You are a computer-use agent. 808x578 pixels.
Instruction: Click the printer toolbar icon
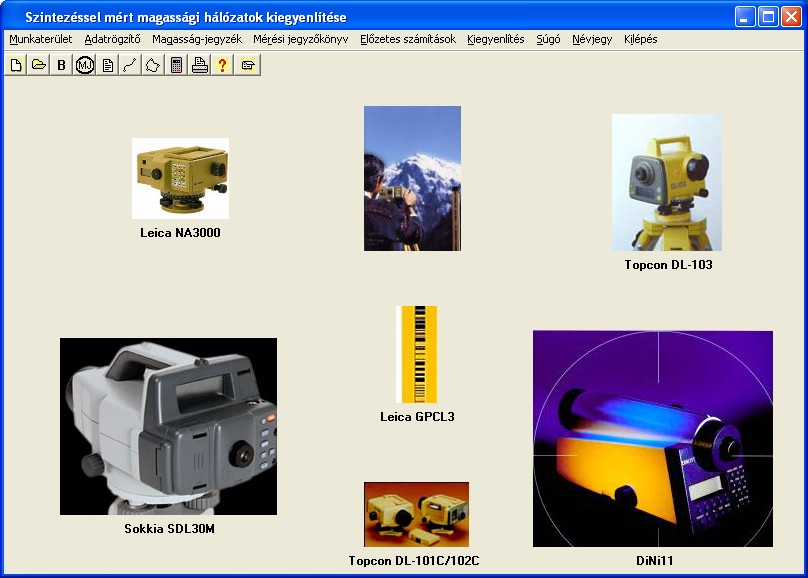[199, 65]
